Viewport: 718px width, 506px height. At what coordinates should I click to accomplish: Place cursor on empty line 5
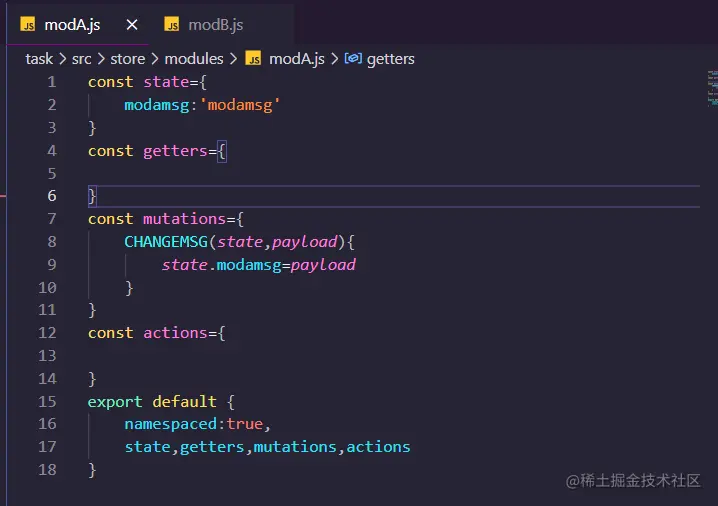pyautogui.click(x=394, y=174)
